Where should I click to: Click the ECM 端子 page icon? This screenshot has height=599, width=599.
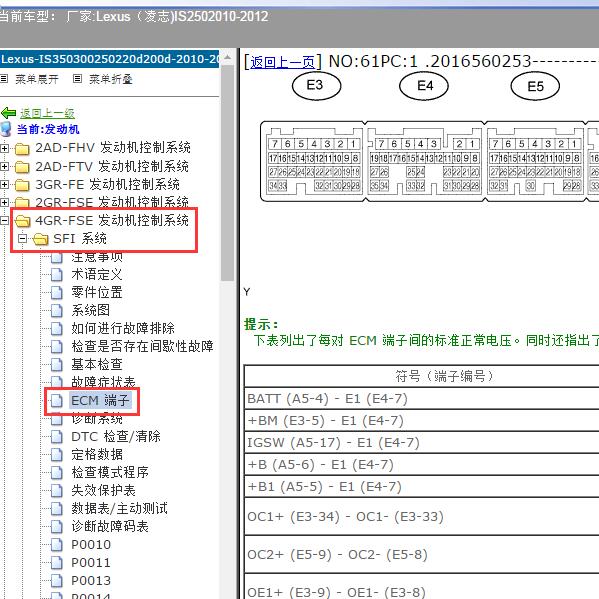(57, 401)
